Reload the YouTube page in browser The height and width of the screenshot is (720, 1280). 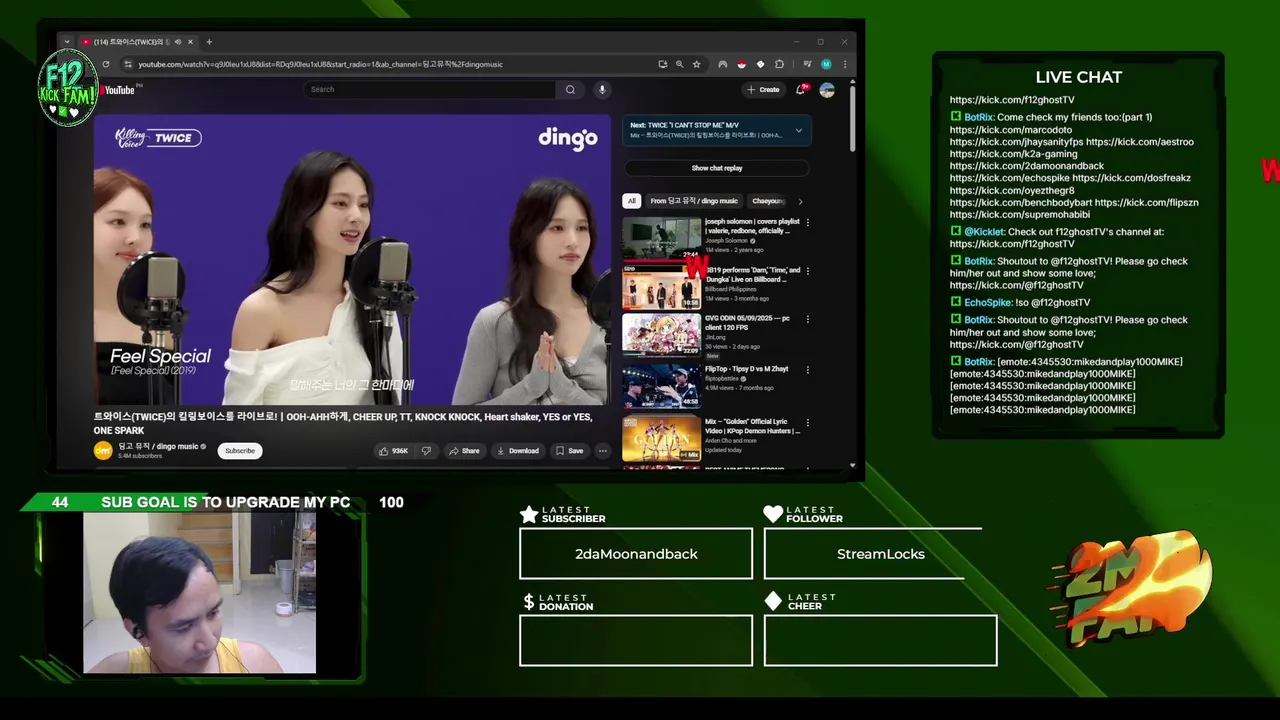[x=105, y=64]
